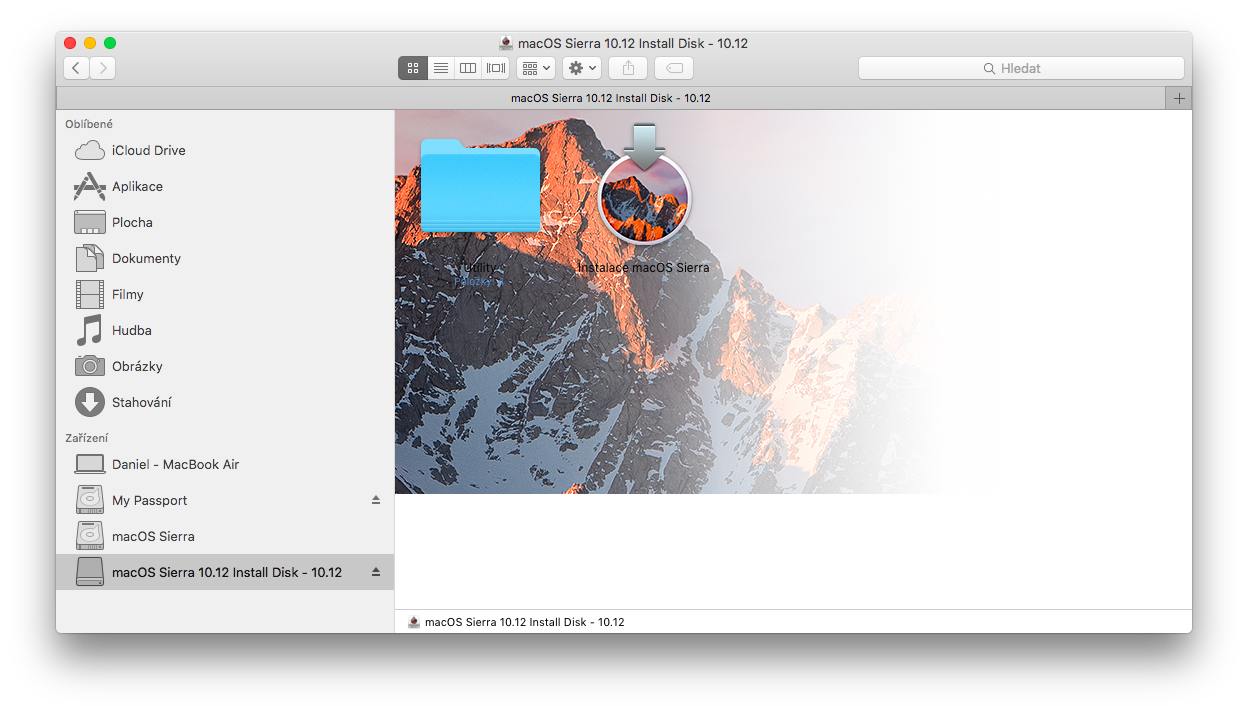Open iCloud Drive in sidebar

225,150
